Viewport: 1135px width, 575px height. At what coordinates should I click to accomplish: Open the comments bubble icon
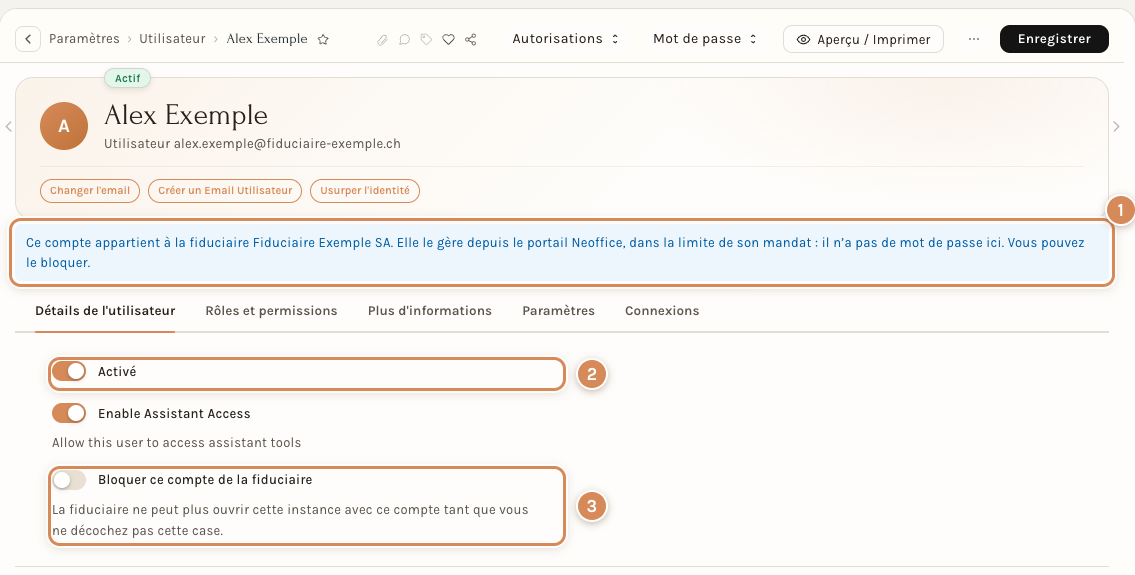[x=405, y=40]
